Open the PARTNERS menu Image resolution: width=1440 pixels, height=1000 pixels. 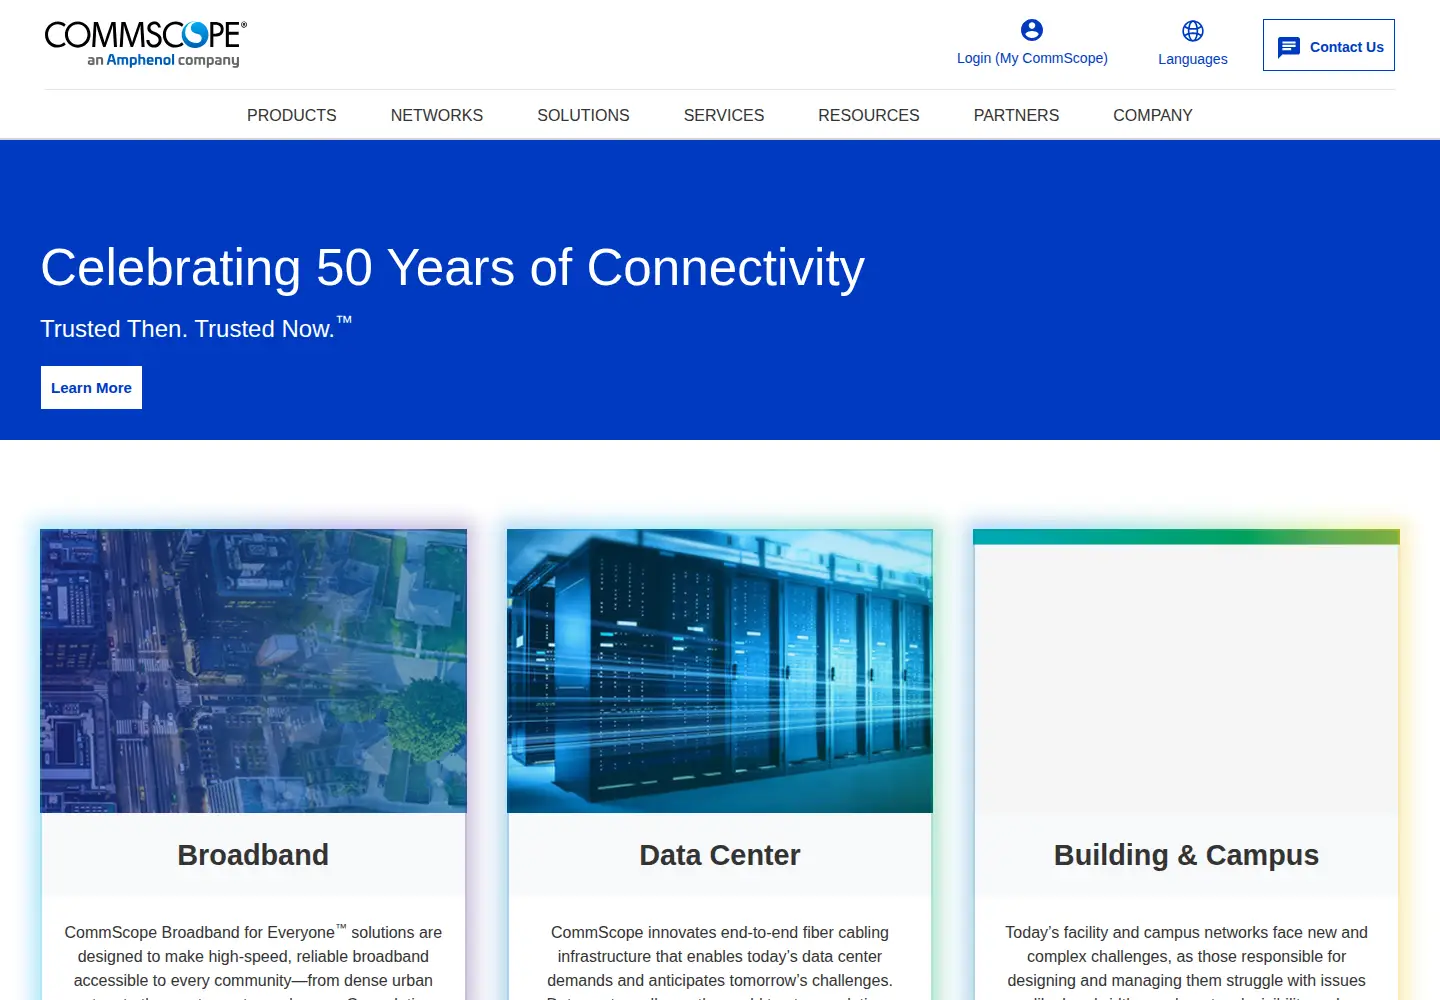1016,115
